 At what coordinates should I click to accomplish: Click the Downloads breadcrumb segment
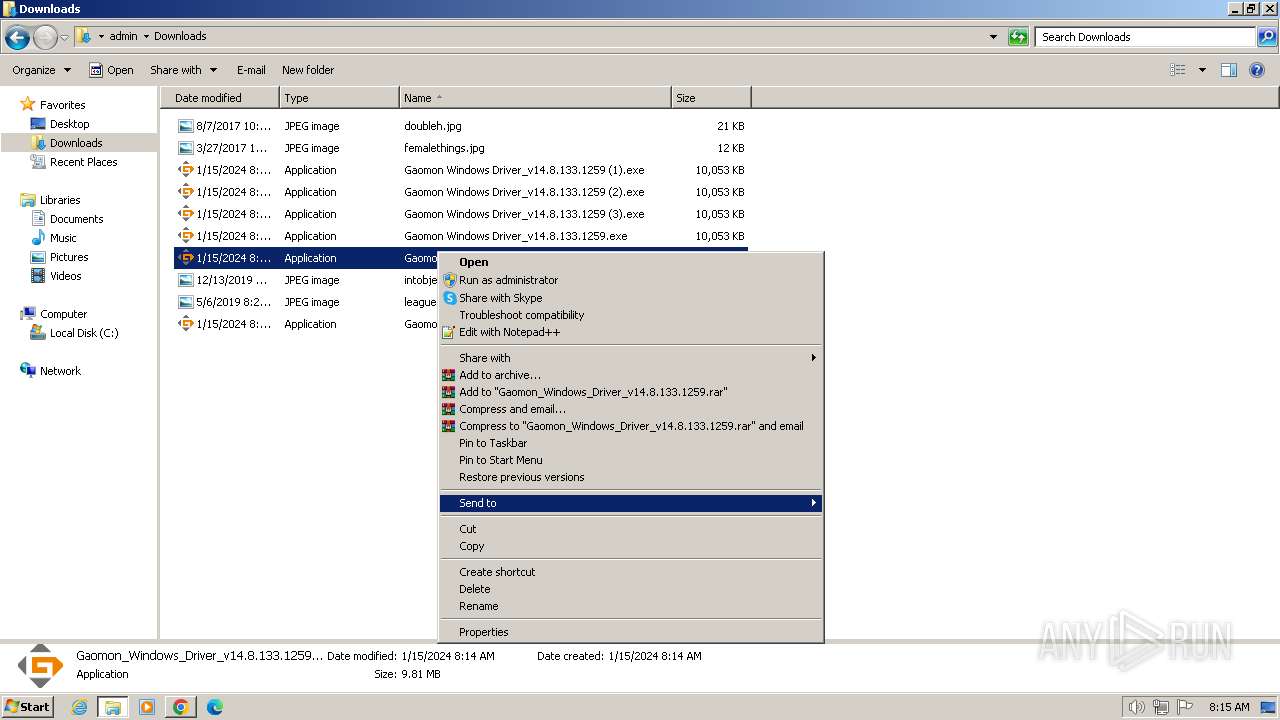pyautogui.click(x=180, y=36)
